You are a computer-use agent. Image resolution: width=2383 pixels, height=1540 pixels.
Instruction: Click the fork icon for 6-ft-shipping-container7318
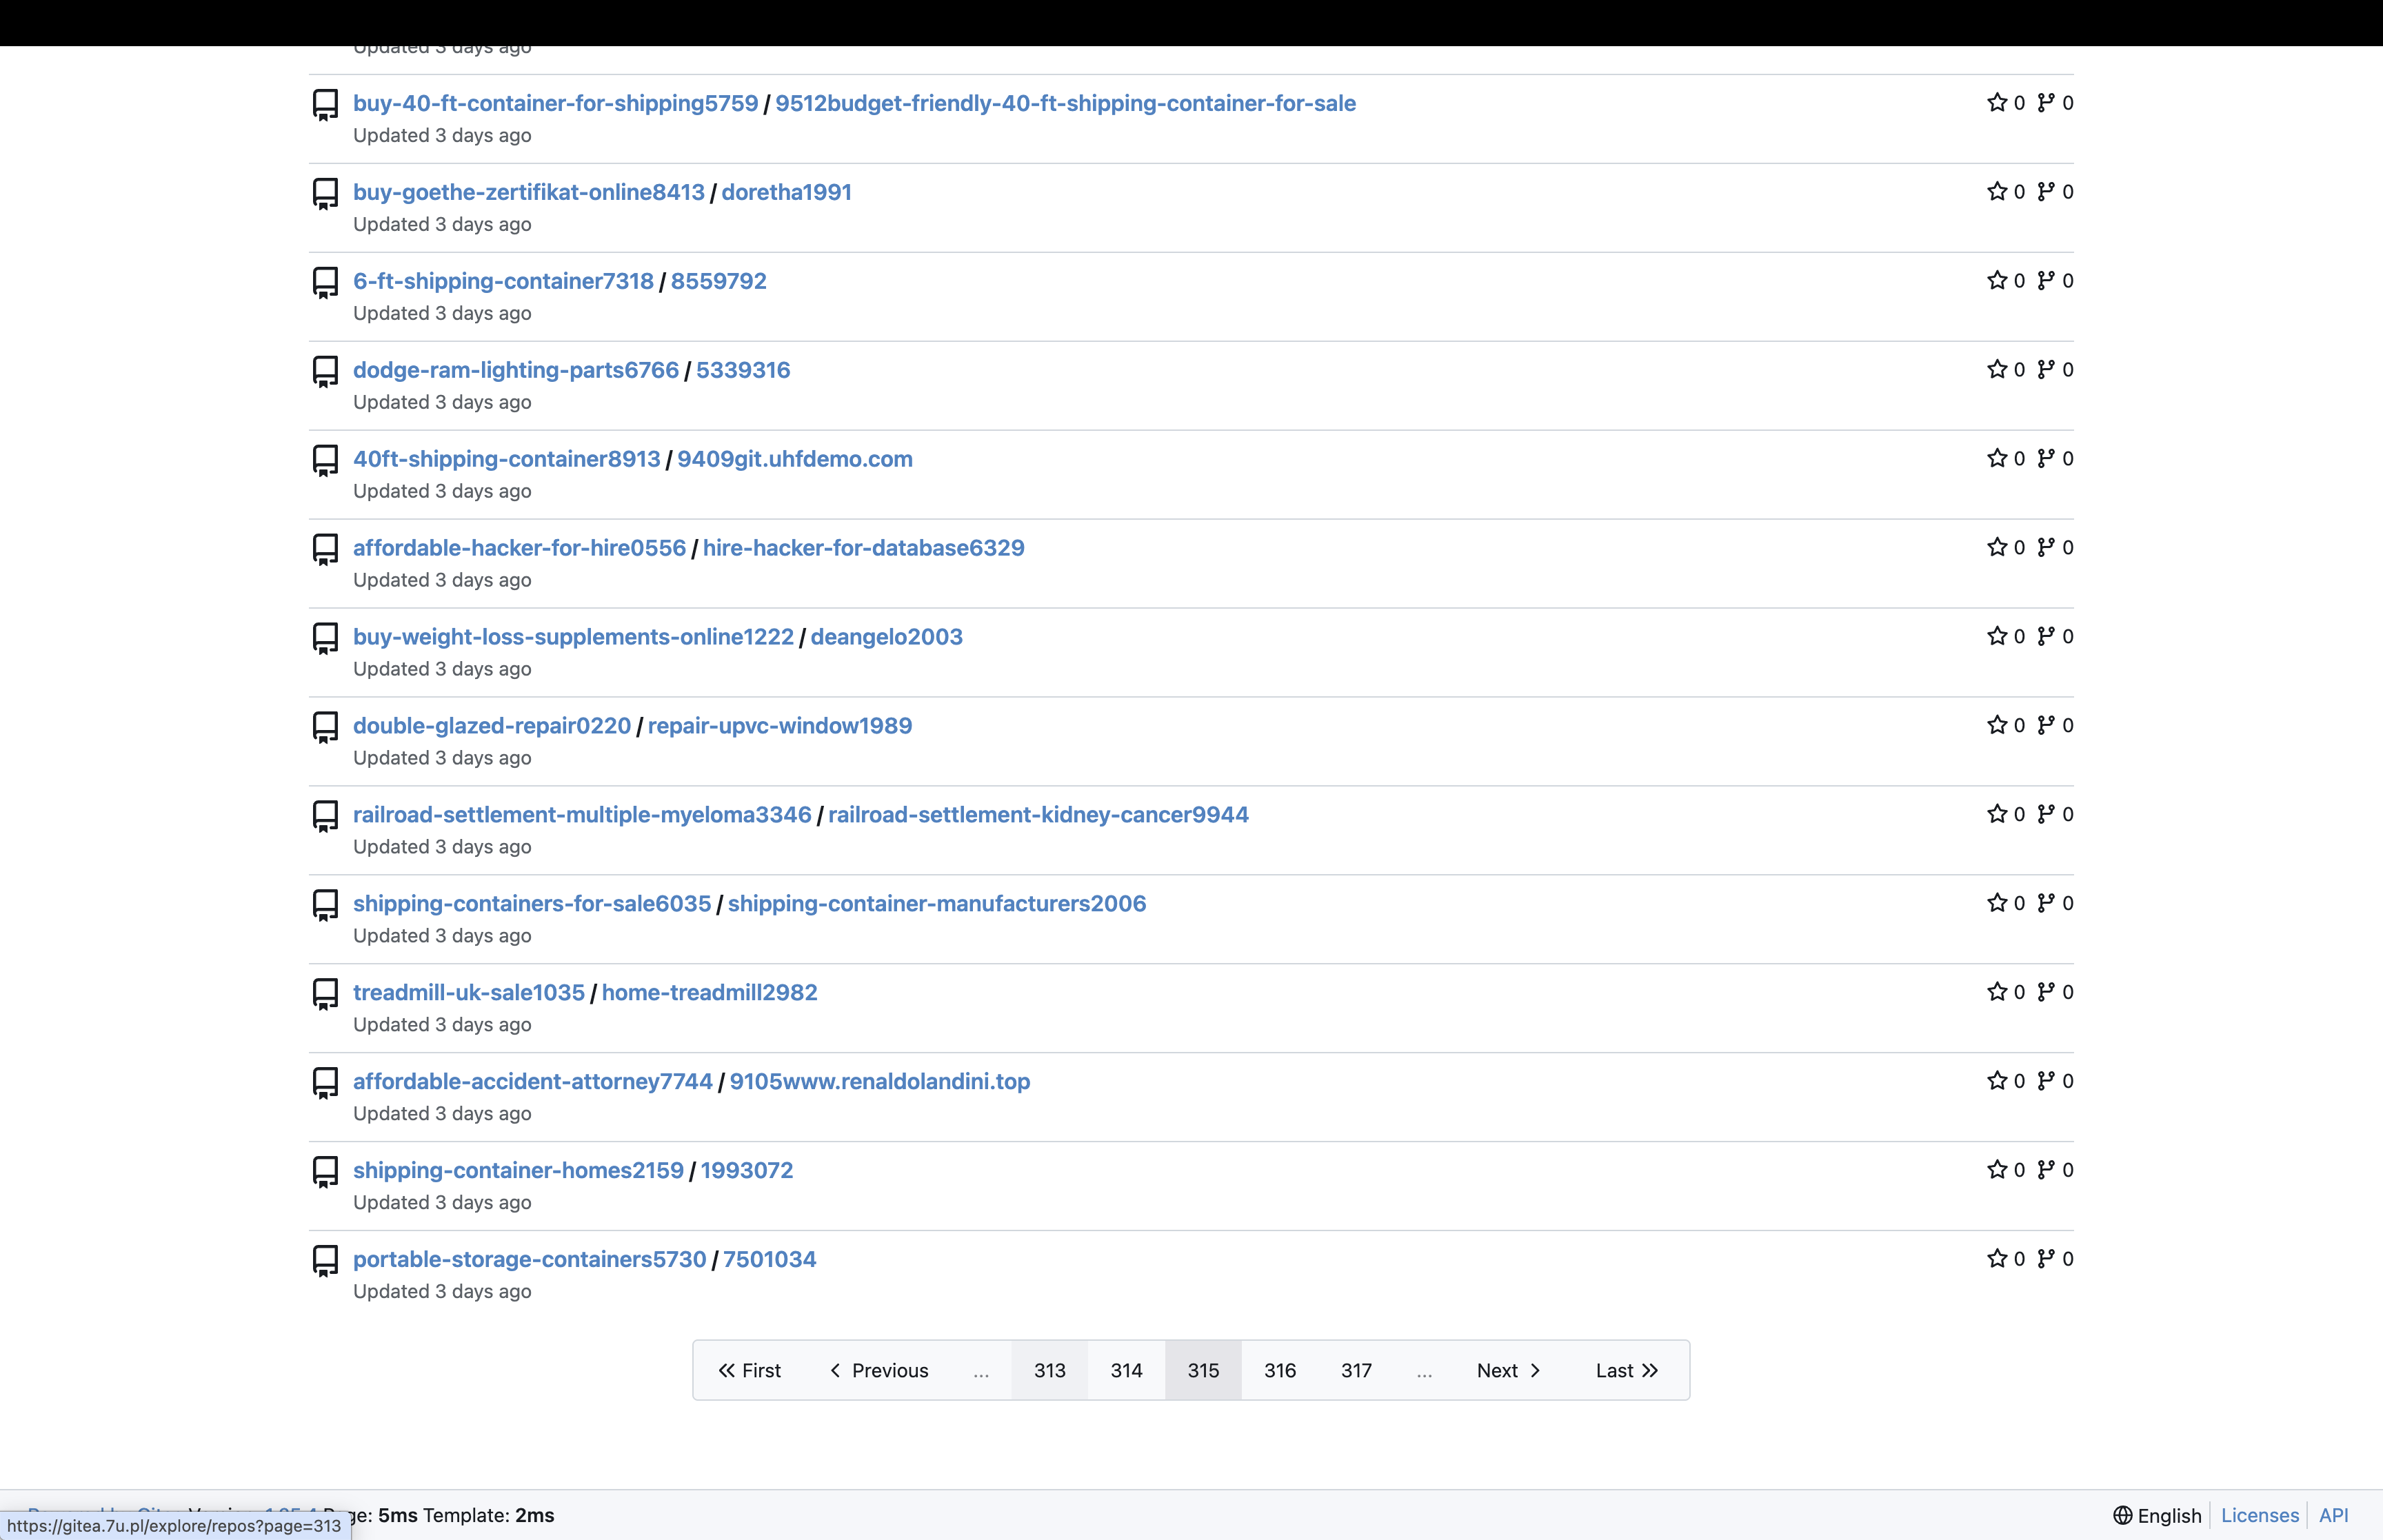tap(2046, 281)
